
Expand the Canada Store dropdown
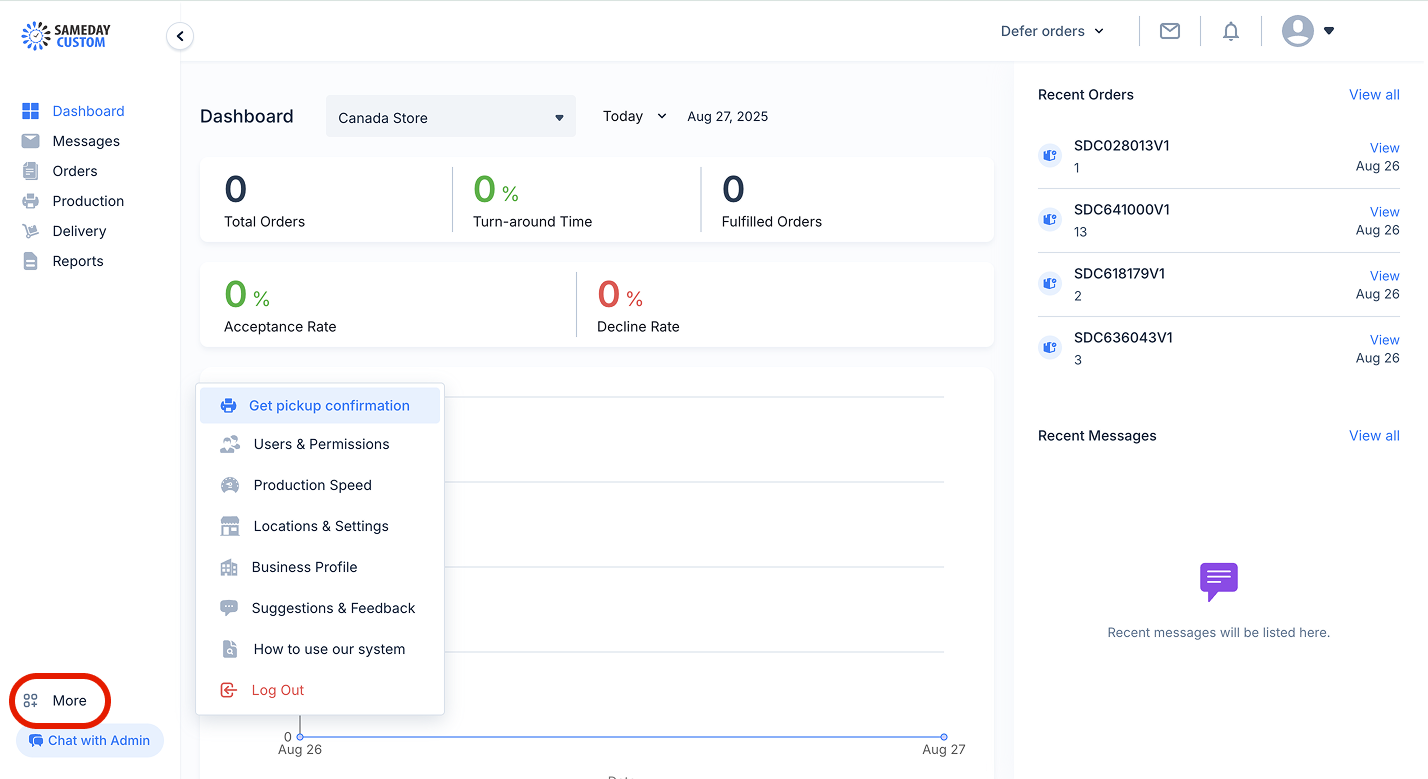click(x=451, y=117)
